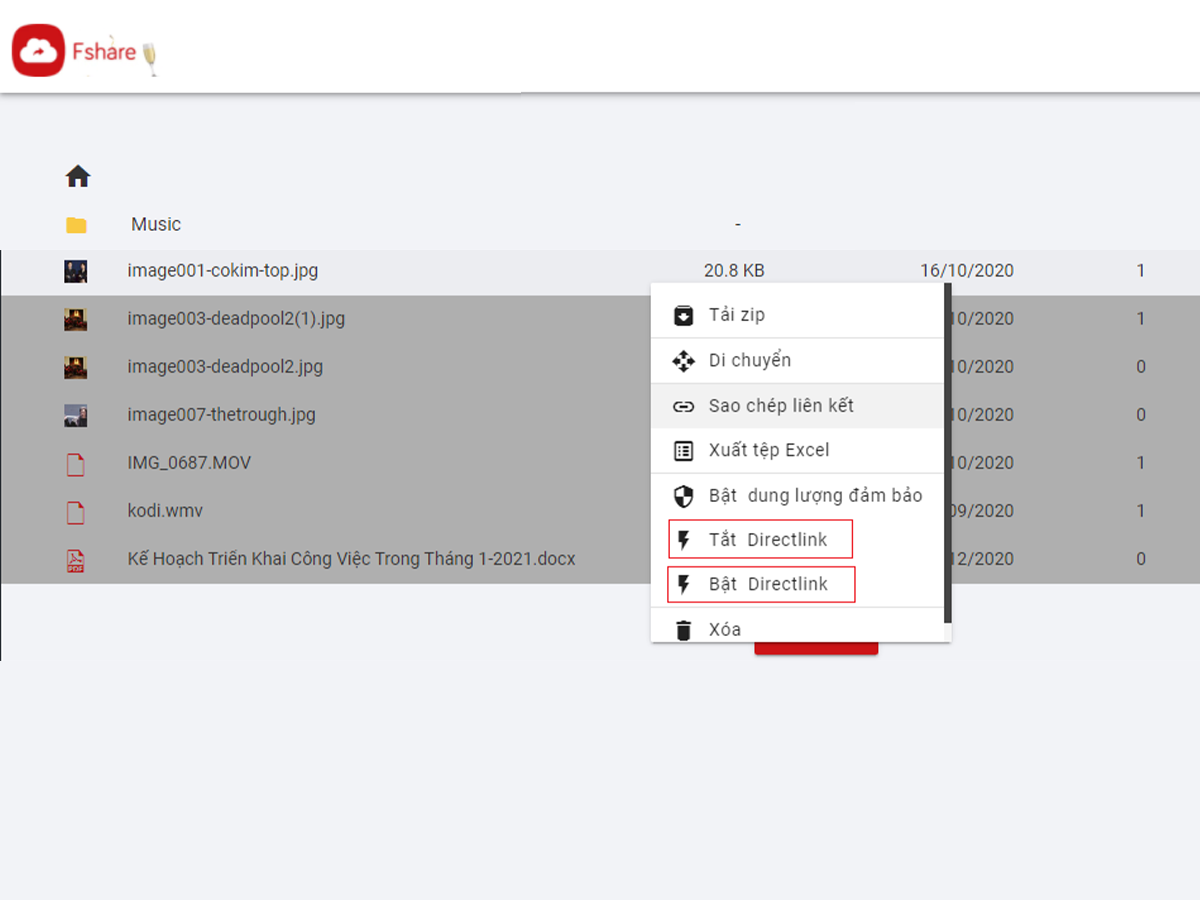Image resolution: width=1200 pixels, height=900 pixels.
Task: Choose Xuất tệp Excel from context menu
Action: (769, 451)
